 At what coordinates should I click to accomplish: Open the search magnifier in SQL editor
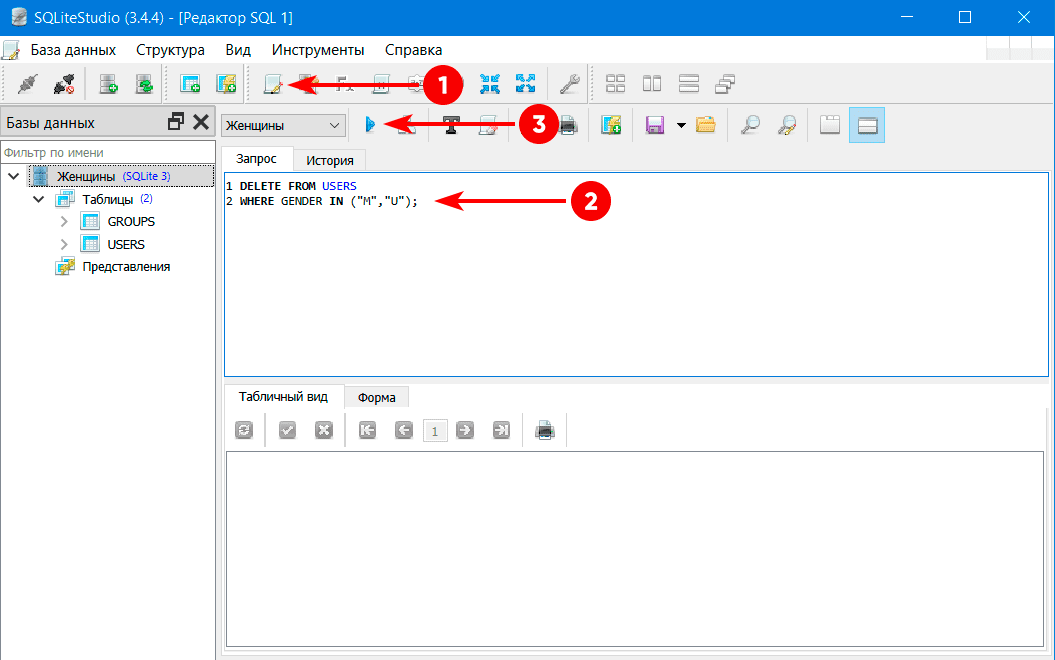(751, 124)
